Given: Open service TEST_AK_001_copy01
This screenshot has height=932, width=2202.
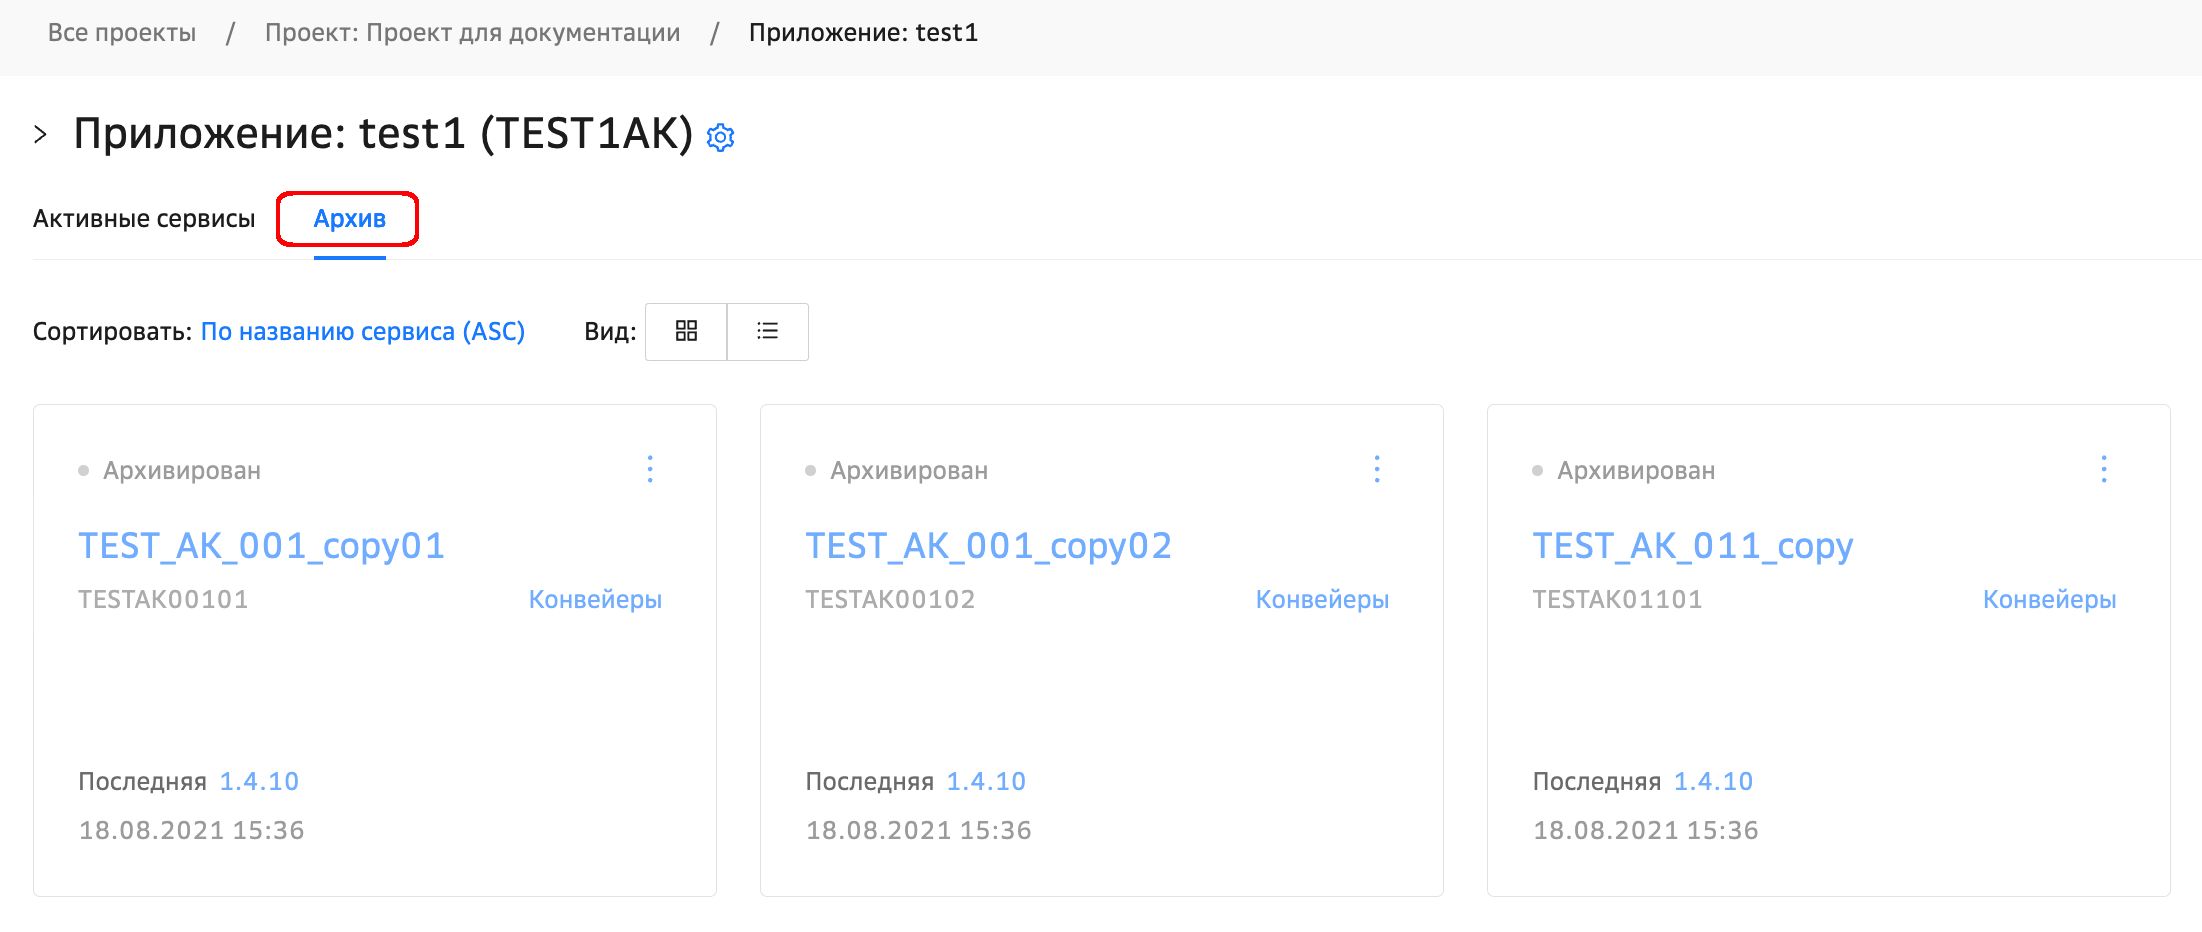Looking at the screenshot, I should tap(261, 546).
